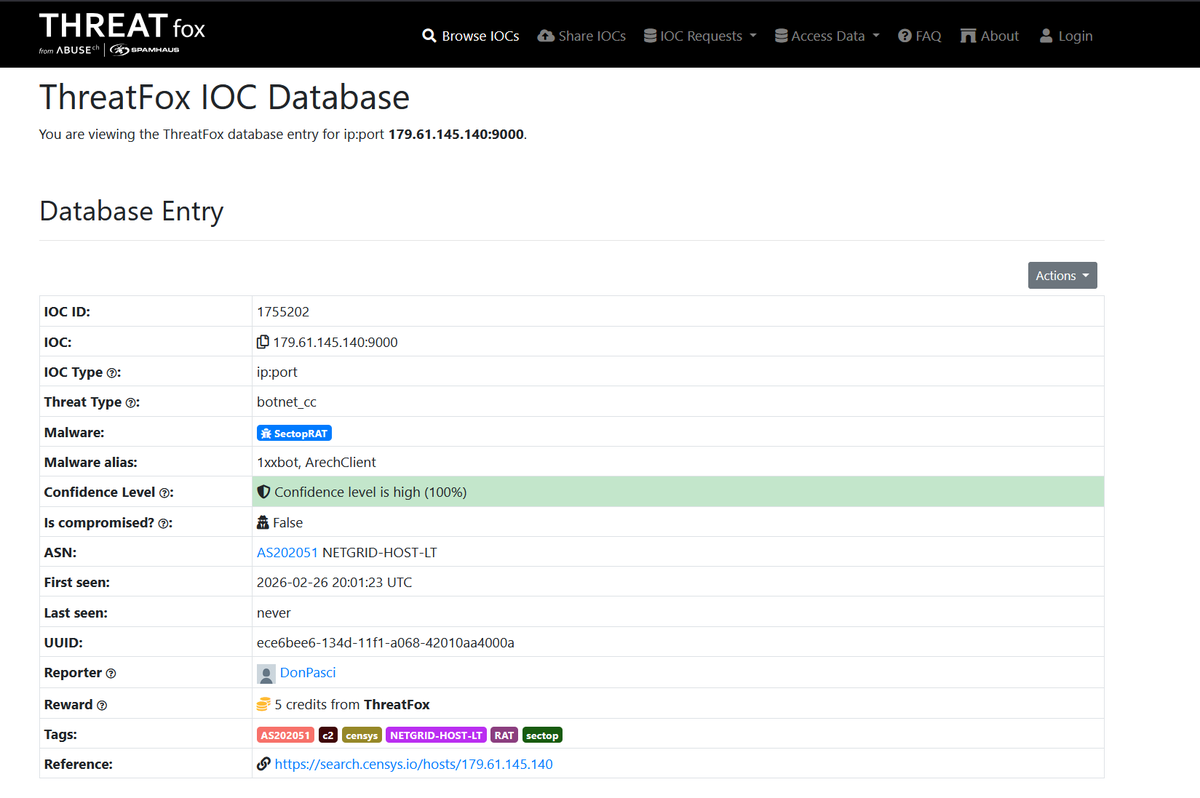The height and width of the screenshot is (798, 1200).
Task: Click the user icon beside Login
Action: coord(1046,36)
